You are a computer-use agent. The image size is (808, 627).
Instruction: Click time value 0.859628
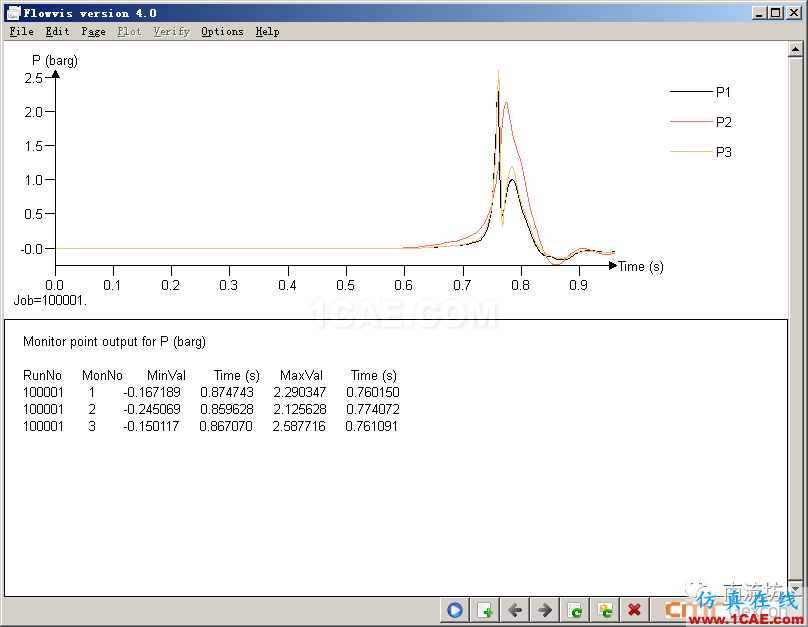[227, 409]
